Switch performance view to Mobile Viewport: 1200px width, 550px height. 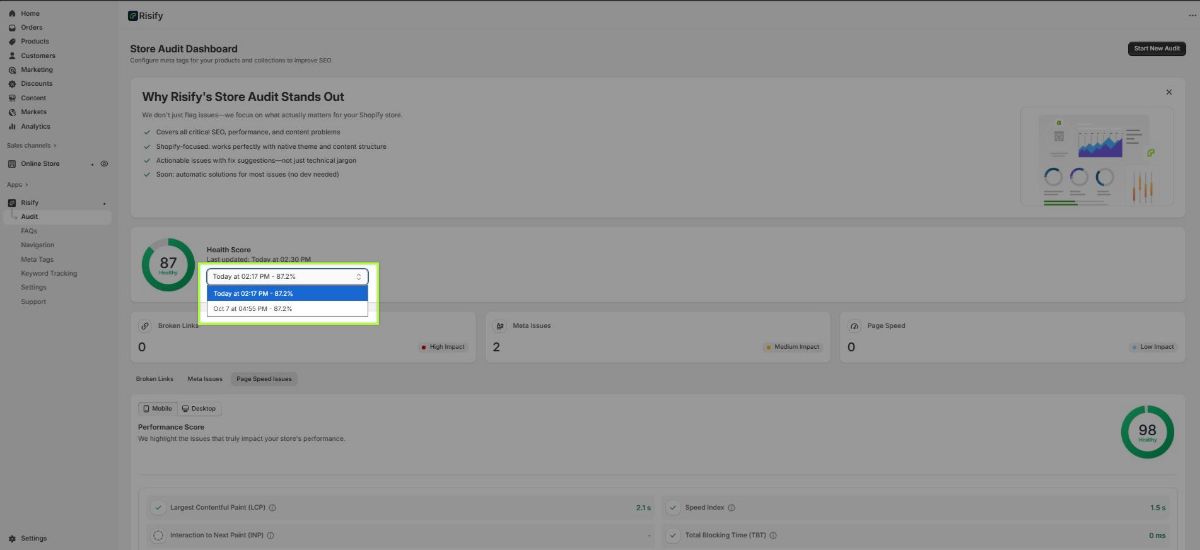pos(157,409)
